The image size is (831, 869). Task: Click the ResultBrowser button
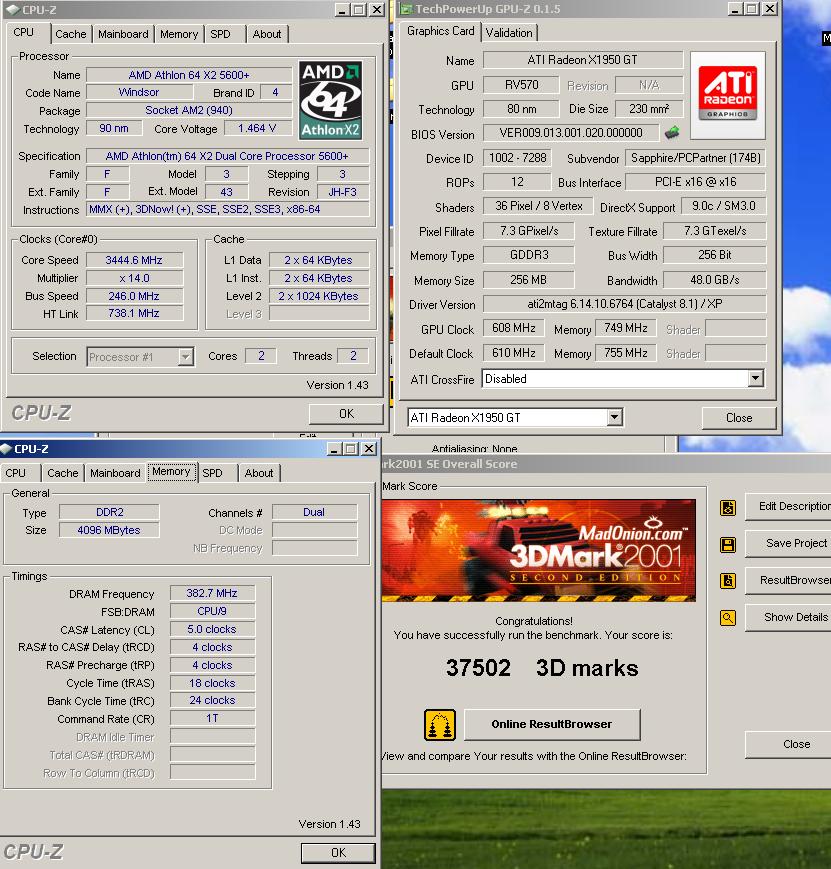(788, 580)
